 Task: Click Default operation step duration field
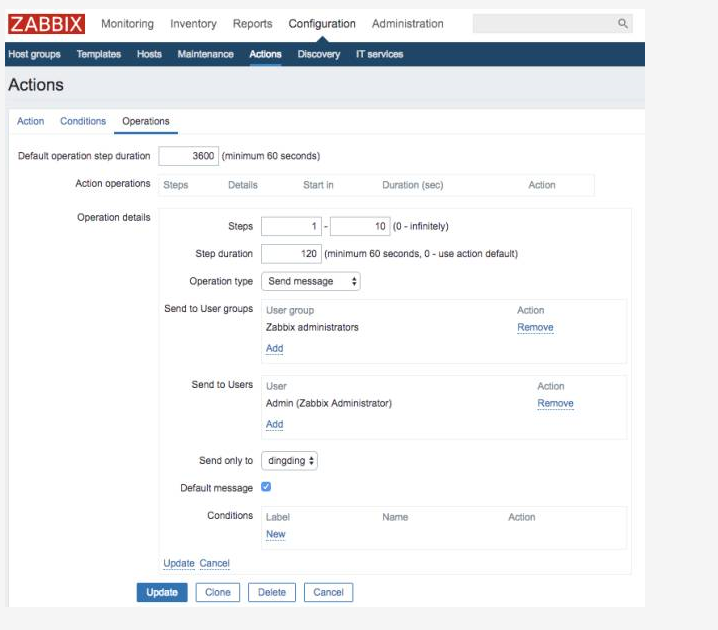pos(189,156)
